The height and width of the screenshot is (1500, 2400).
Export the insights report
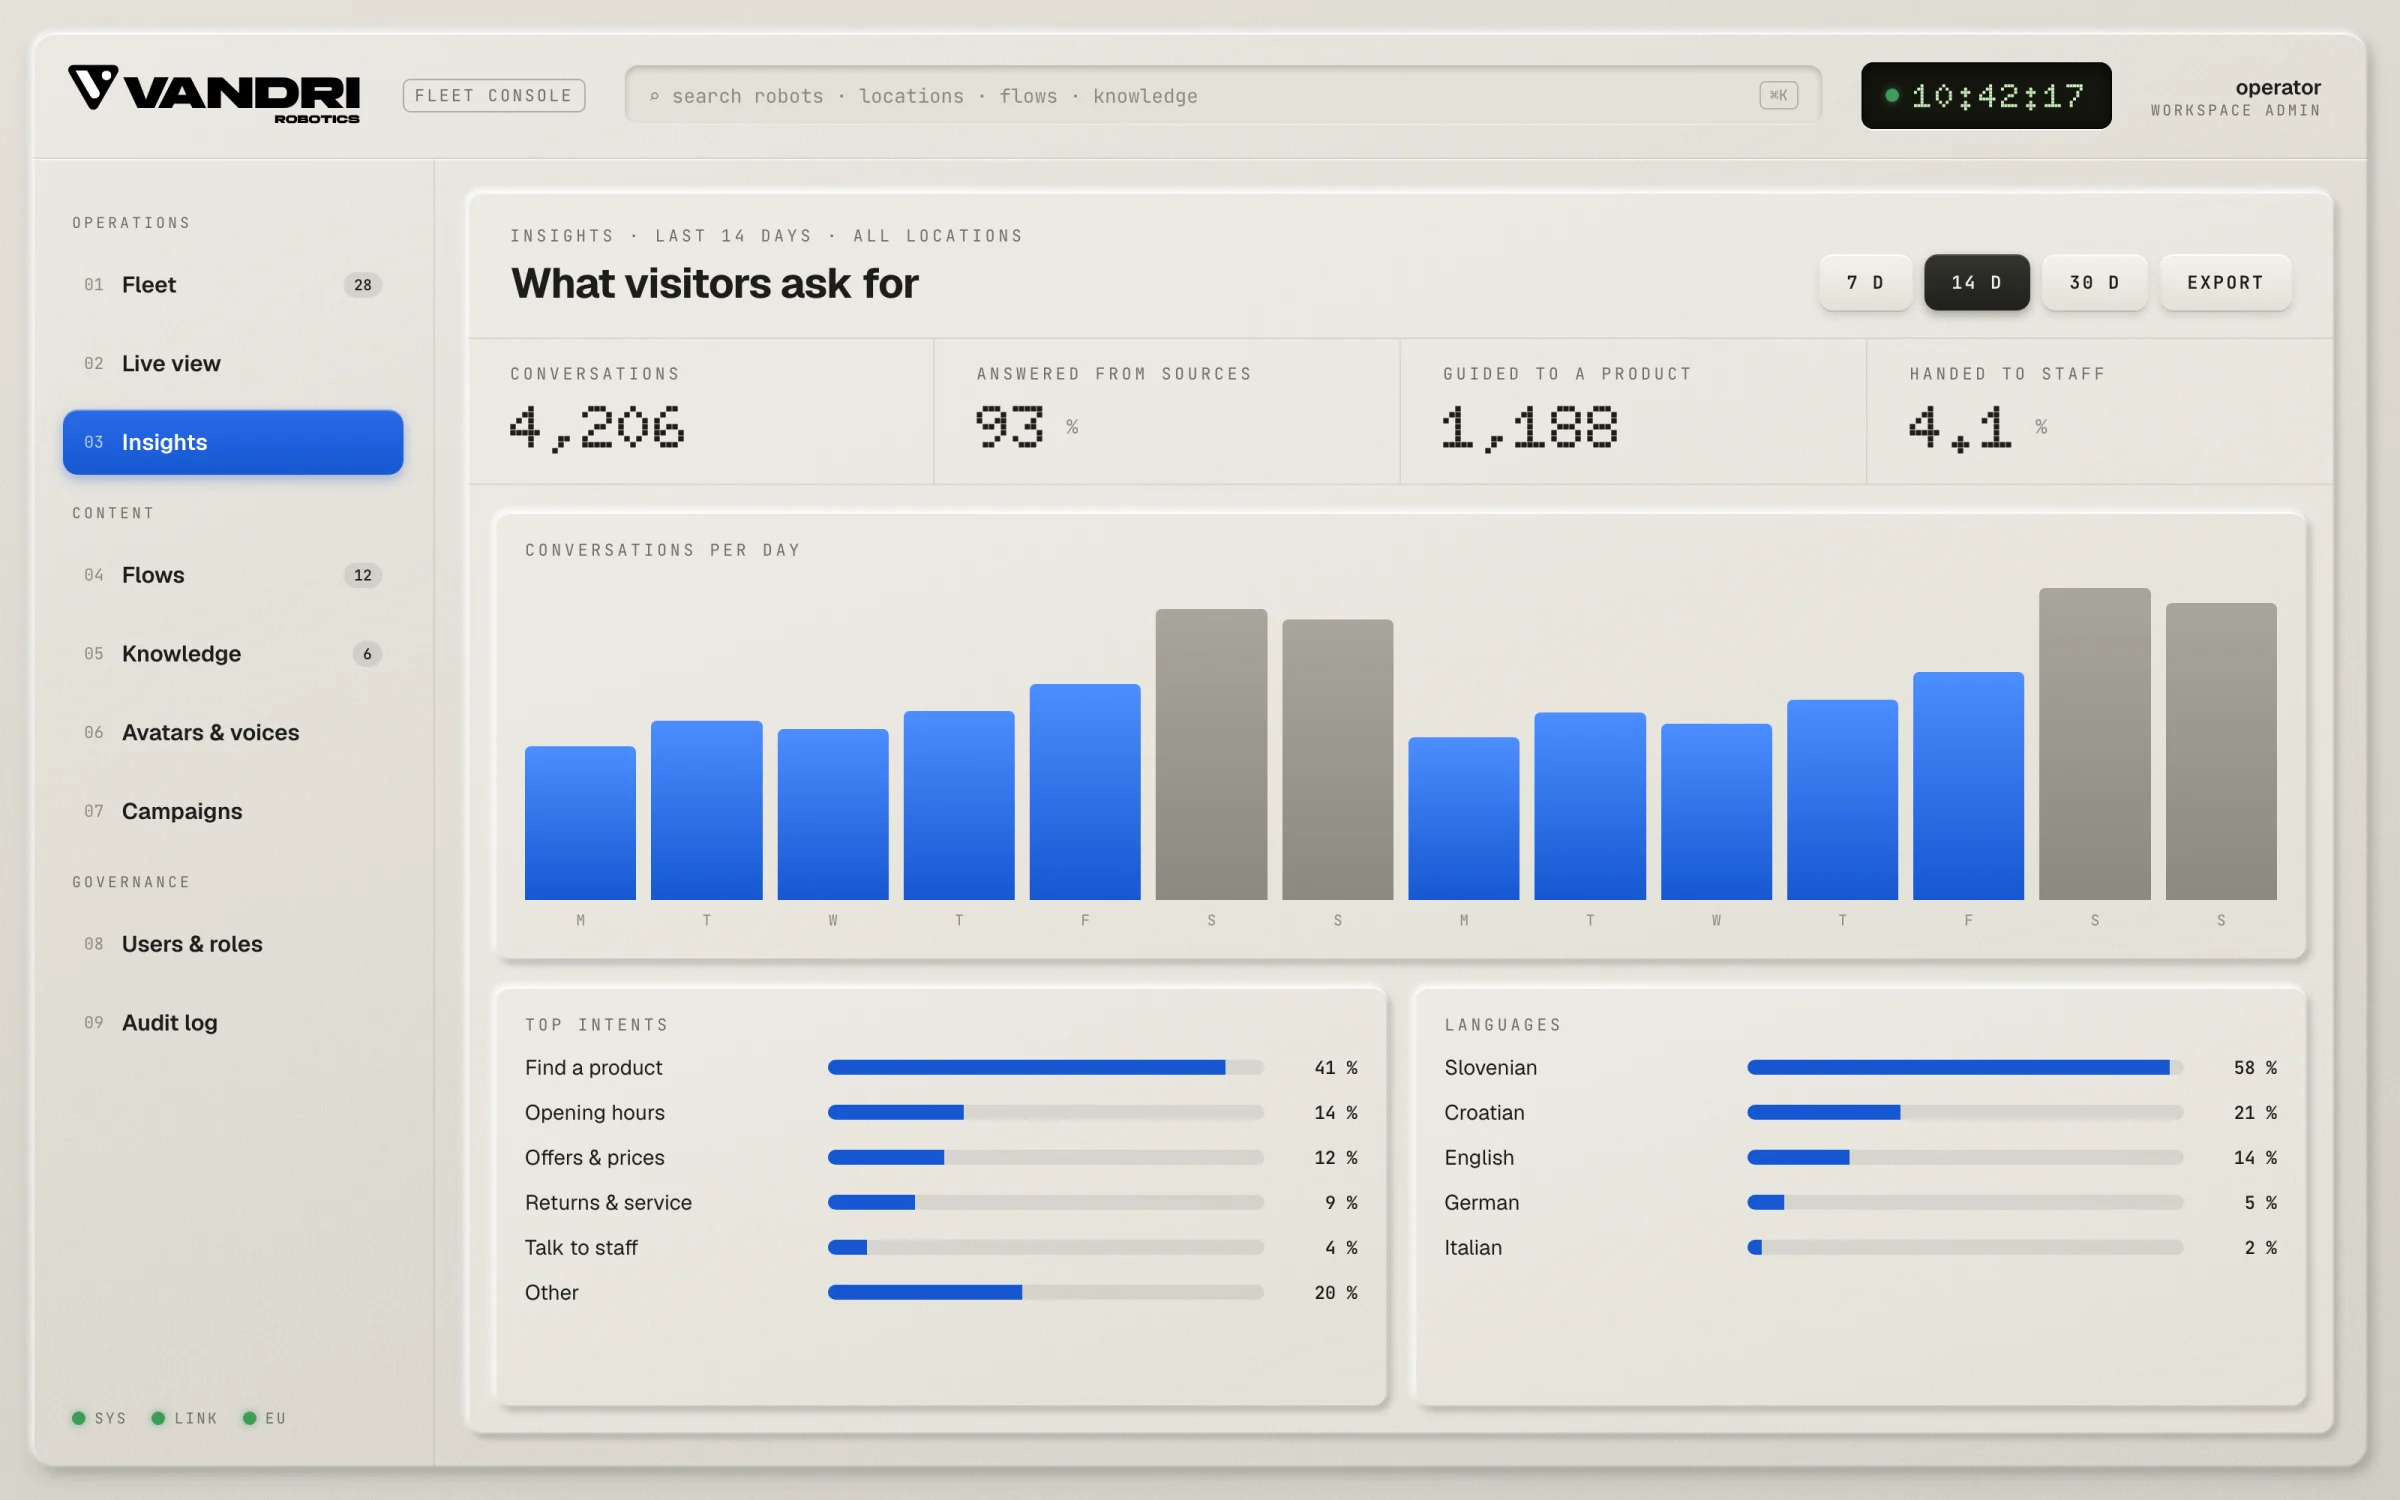(x=2225, y=283)
